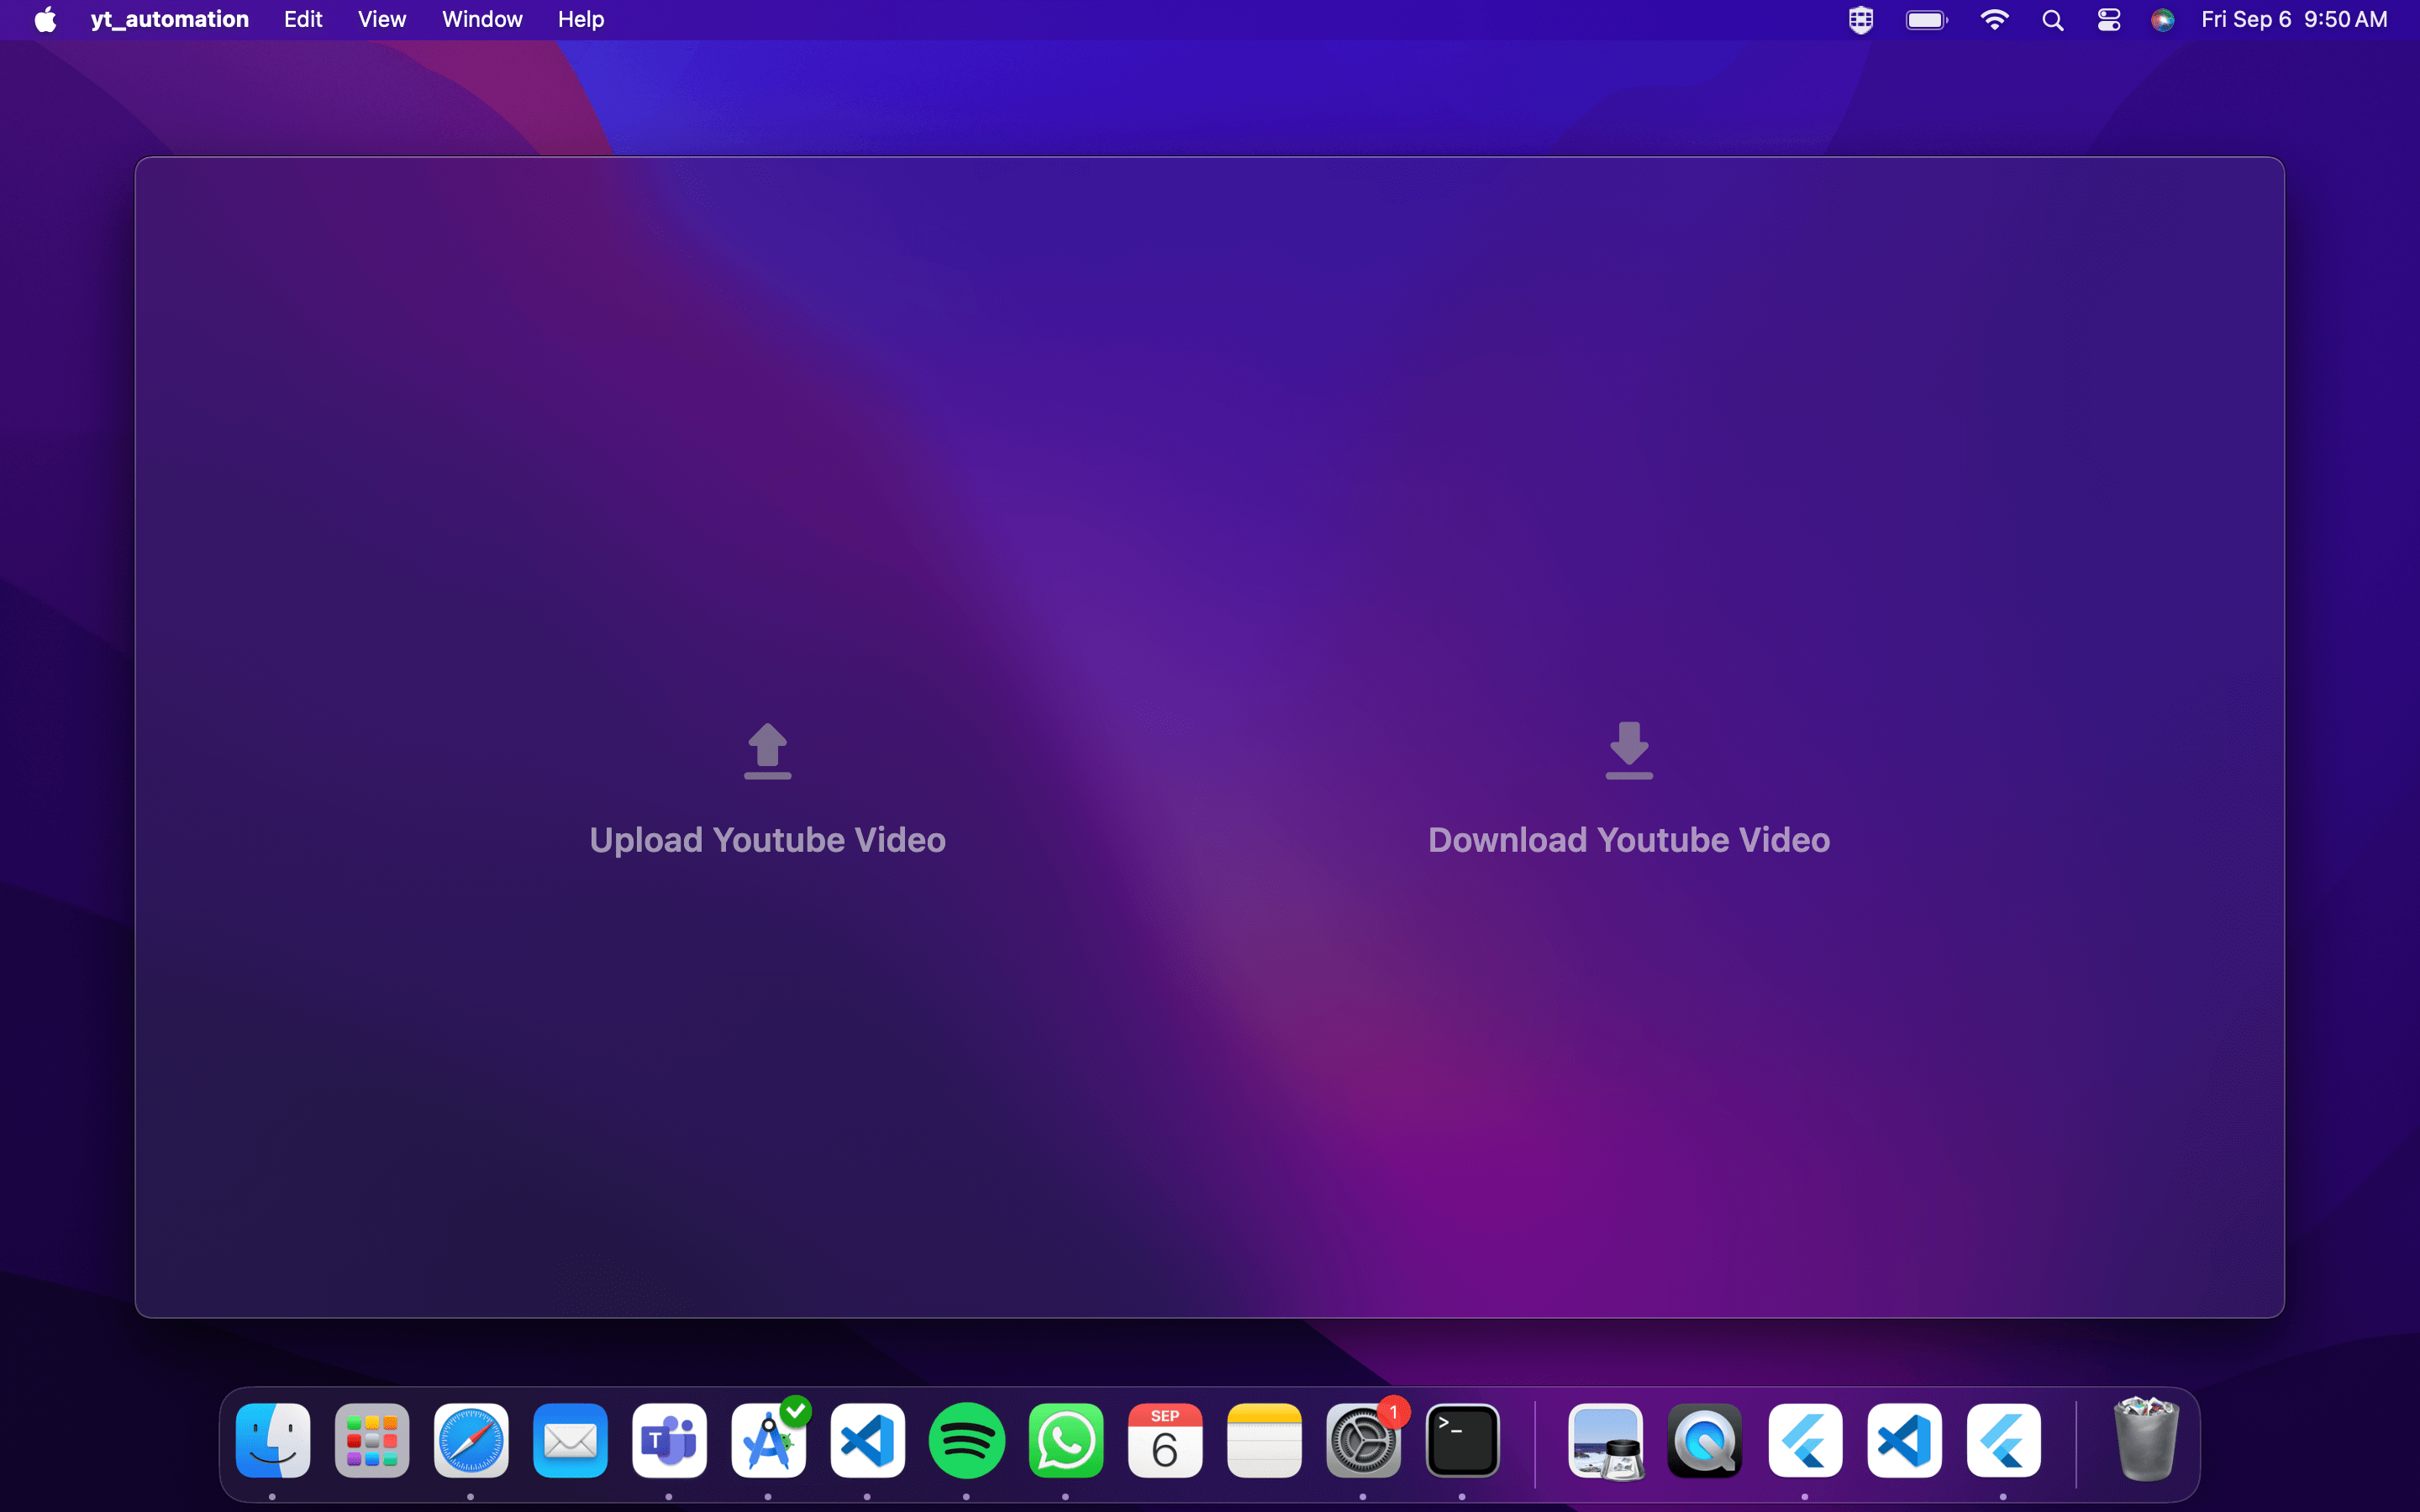Open System Preferences with notification badge
This screenshot has height=1512, width=2420.
coord(1363,1440)
